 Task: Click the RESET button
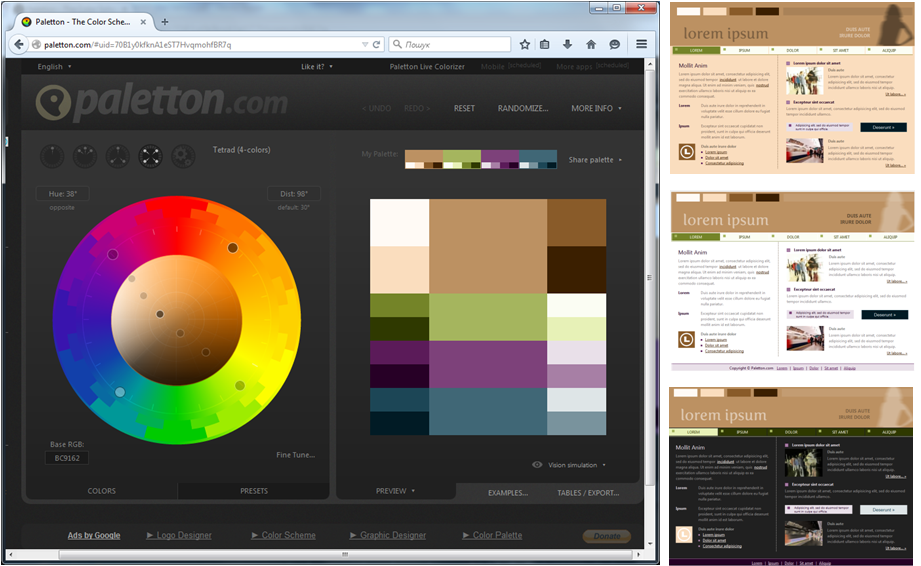[x=464, y=108]
